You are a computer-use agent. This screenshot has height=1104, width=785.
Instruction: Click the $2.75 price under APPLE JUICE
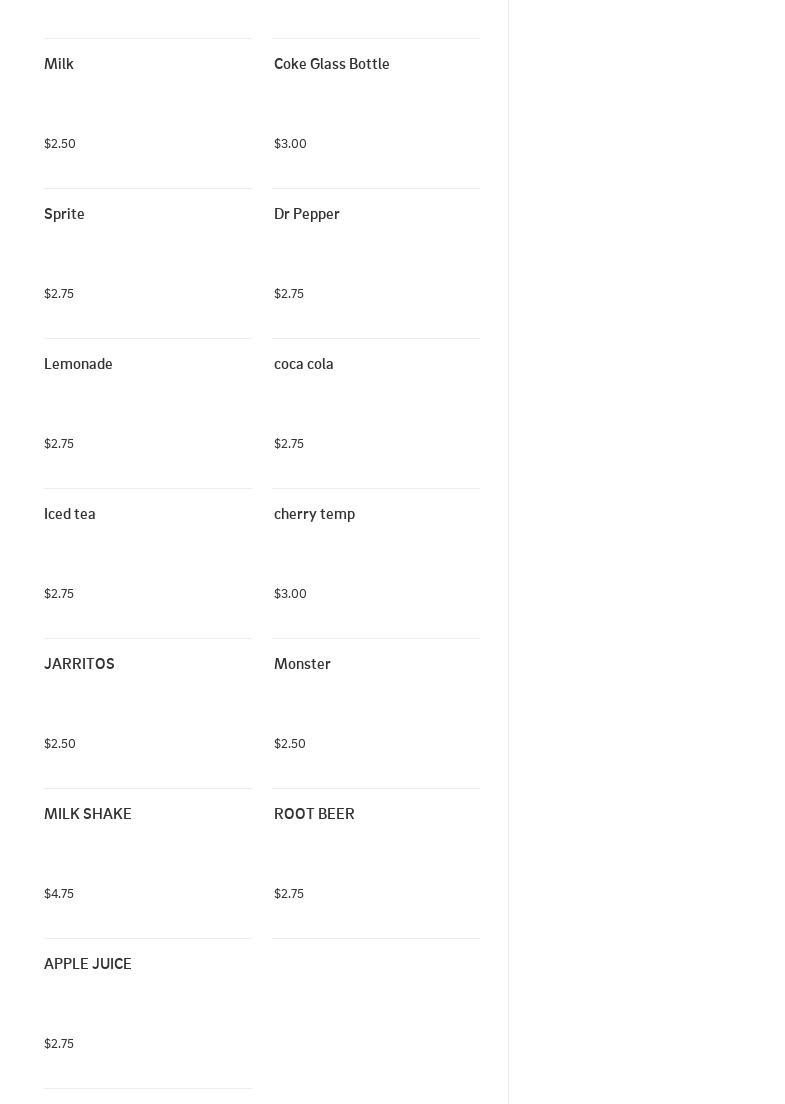[59, 1044]
